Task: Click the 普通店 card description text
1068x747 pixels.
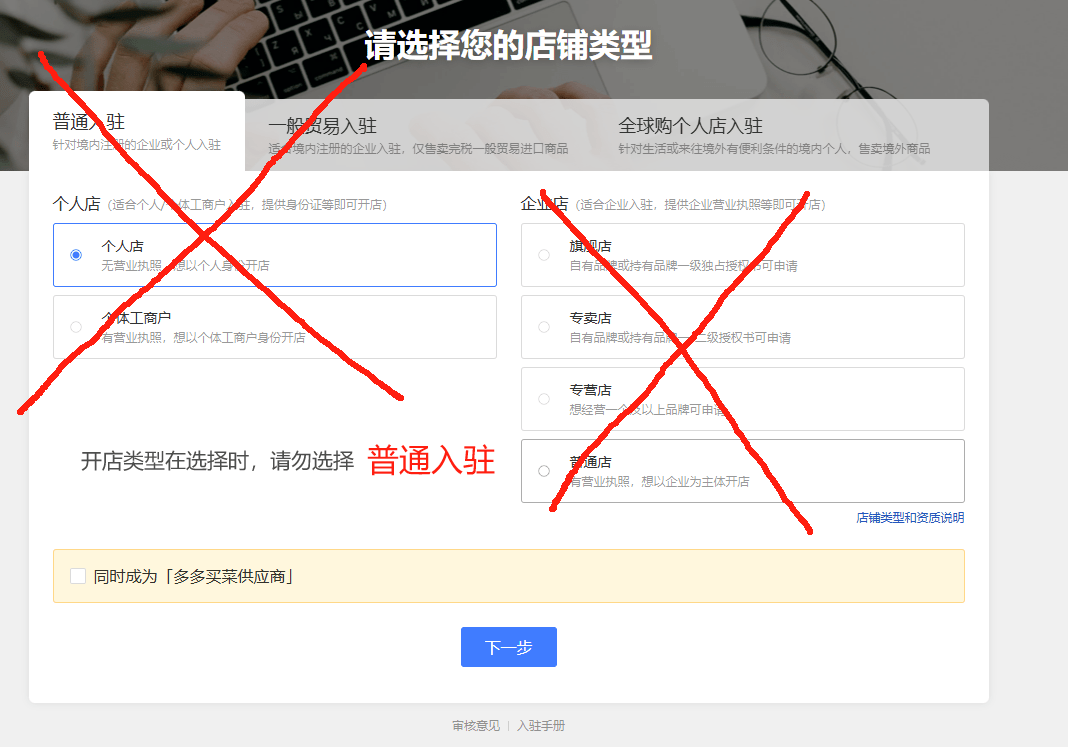Action: (x=659, y=482)
